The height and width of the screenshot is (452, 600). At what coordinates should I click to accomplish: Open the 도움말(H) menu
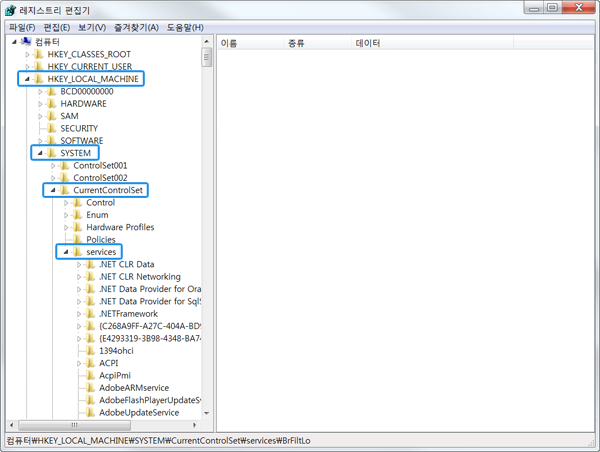coord(185,28)
